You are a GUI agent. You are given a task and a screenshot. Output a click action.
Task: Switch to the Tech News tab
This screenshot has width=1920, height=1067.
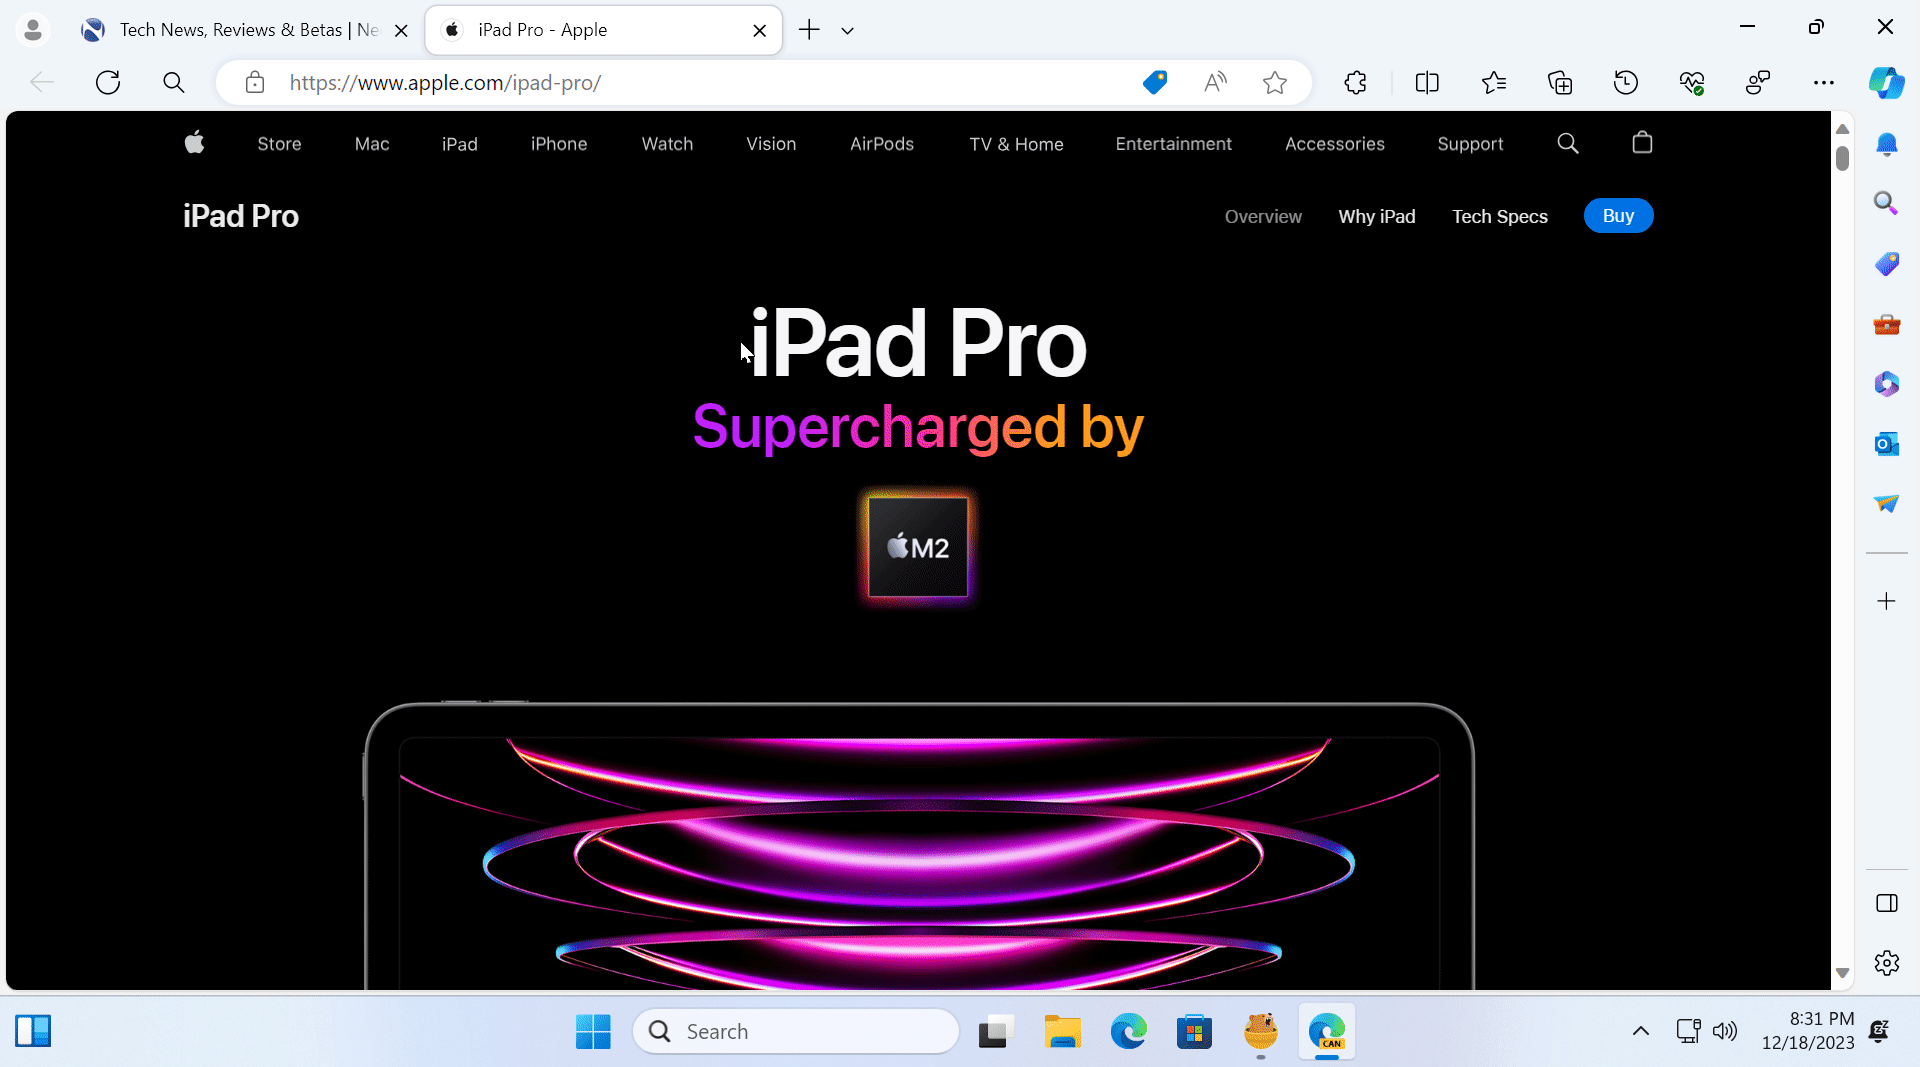click(x=230, y=29)
